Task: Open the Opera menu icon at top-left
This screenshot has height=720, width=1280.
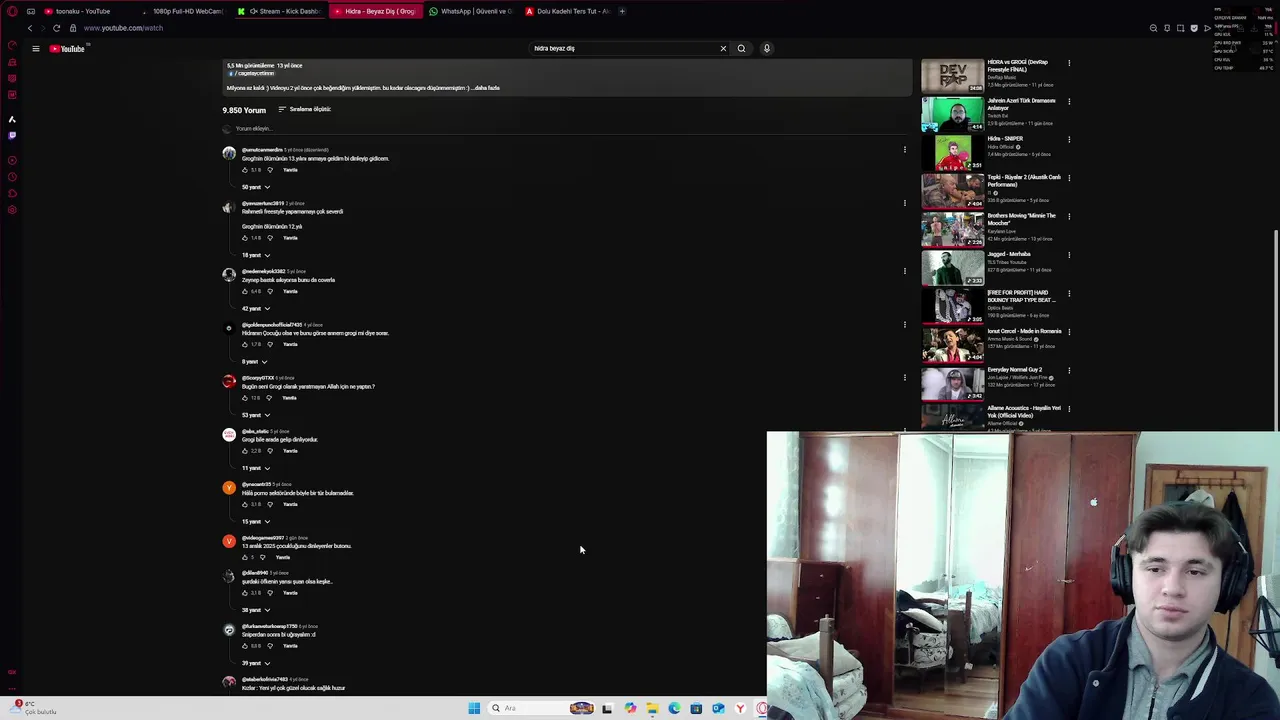Action: [12, 11]
